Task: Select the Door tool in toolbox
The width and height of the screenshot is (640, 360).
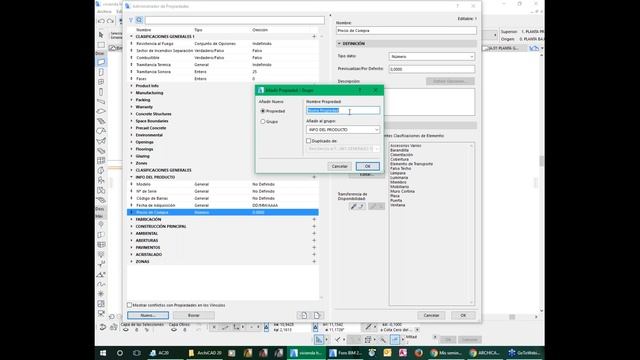Action: 101,72
